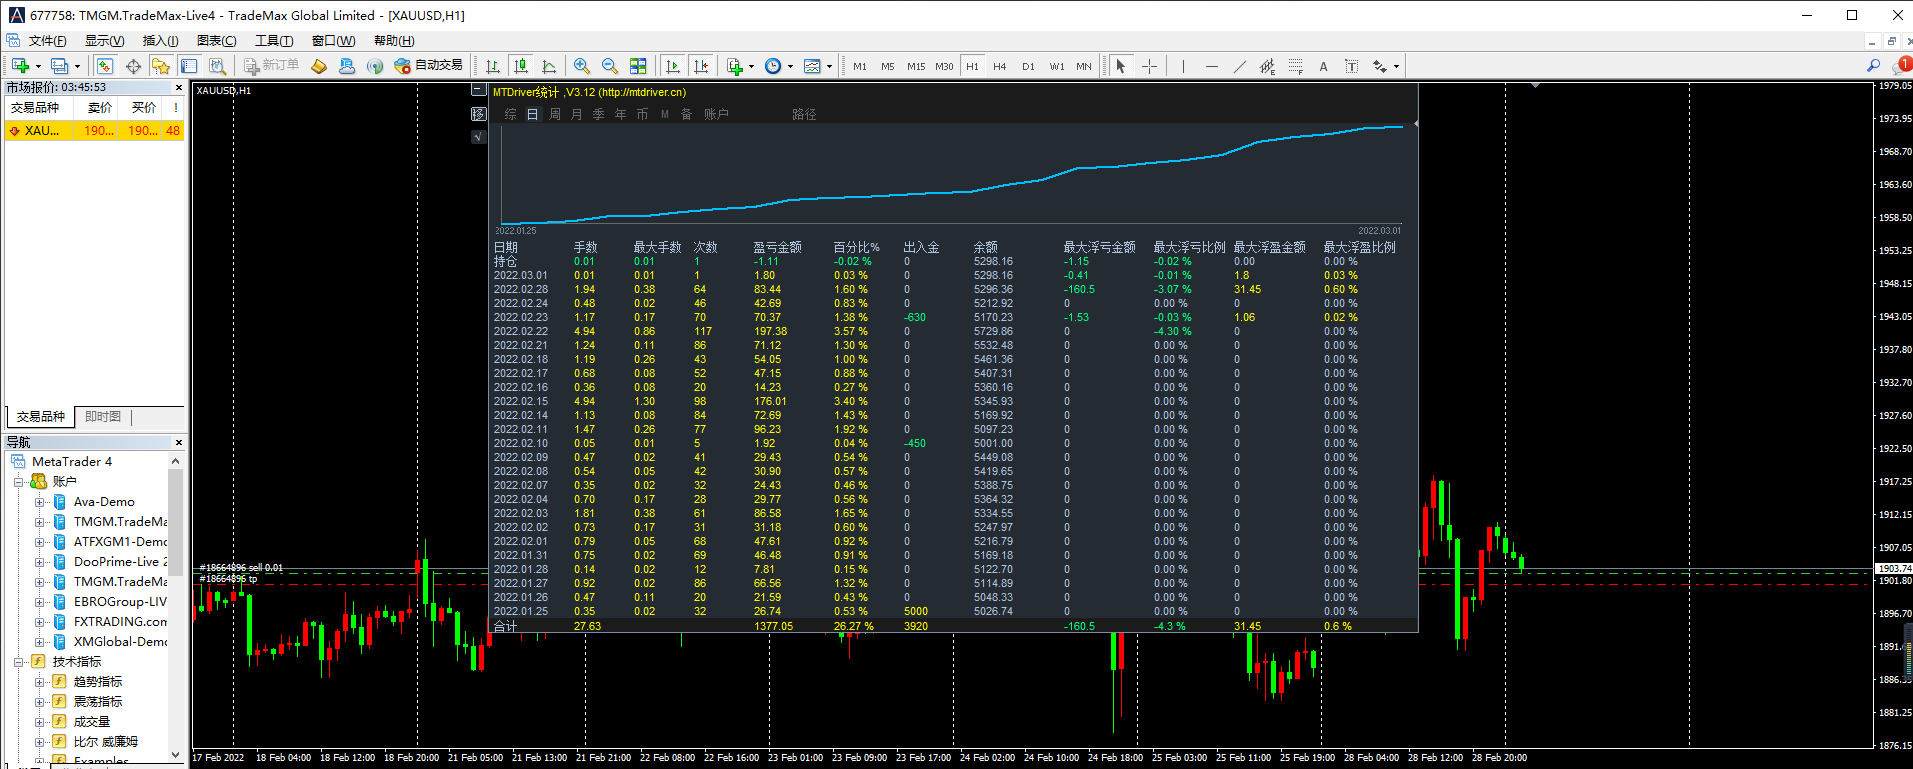Draw Fibonacci retracement tool
Screen dimensions: 1913x769
[1296, 66]
